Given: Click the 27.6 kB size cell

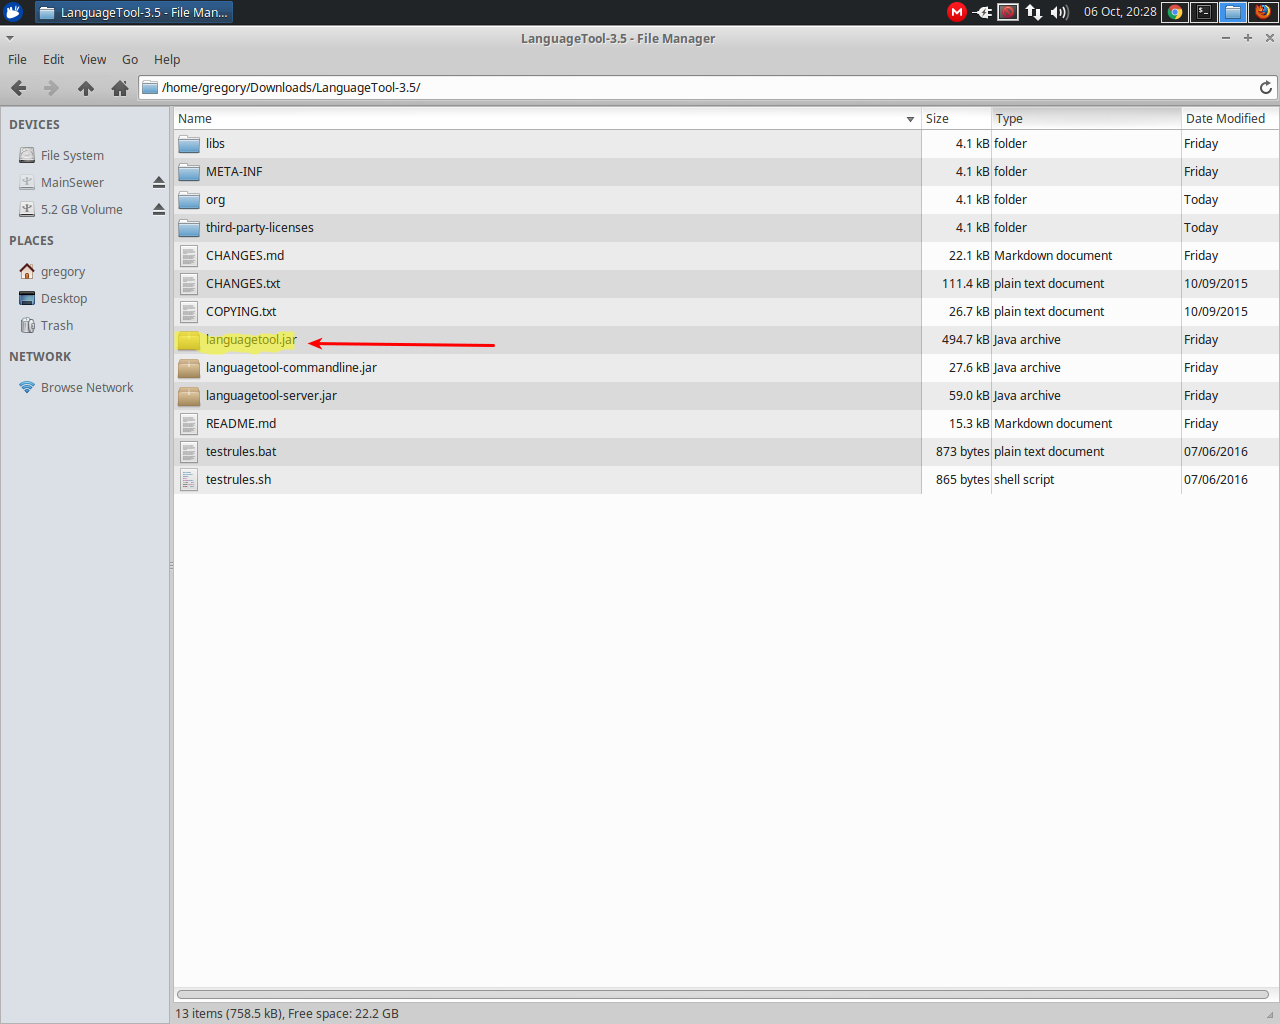Looking at the screenshot, I should [969, 368].
